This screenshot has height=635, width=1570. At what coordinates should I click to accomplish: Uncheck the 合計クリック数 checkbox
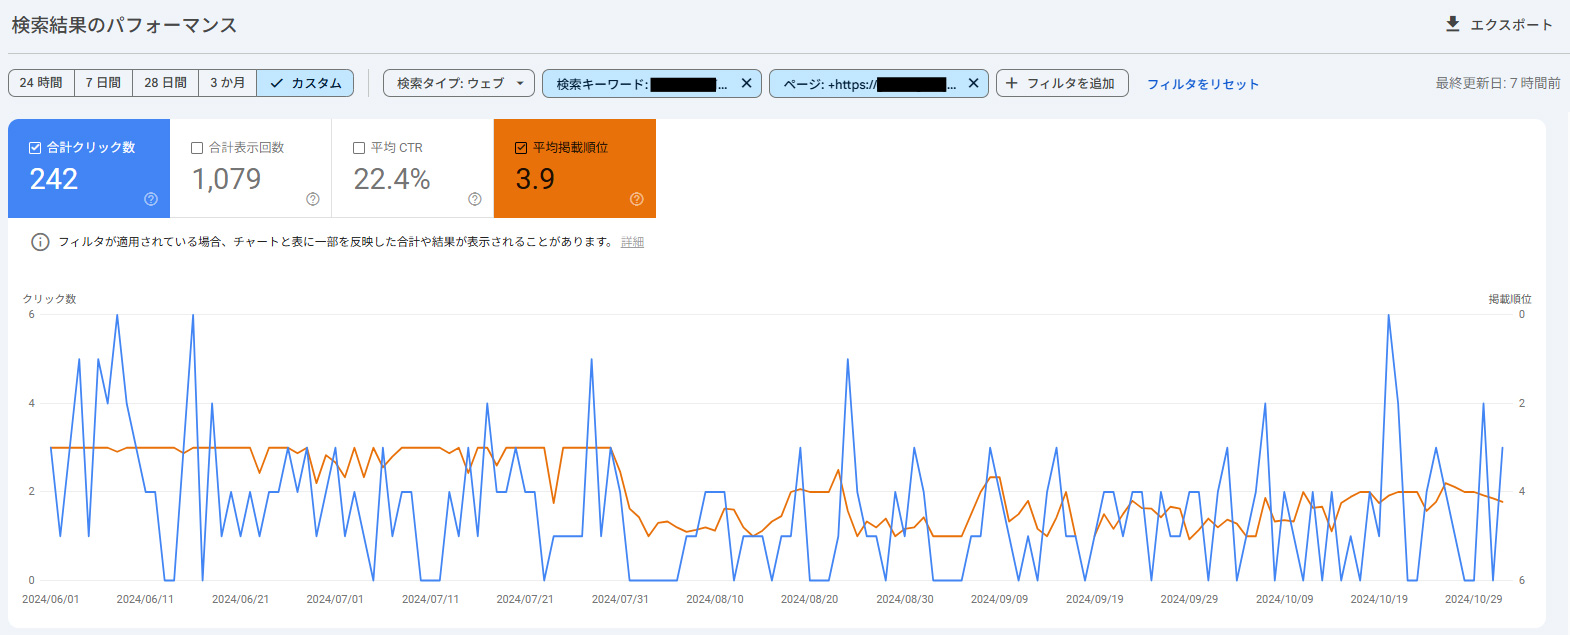(35, 148)
